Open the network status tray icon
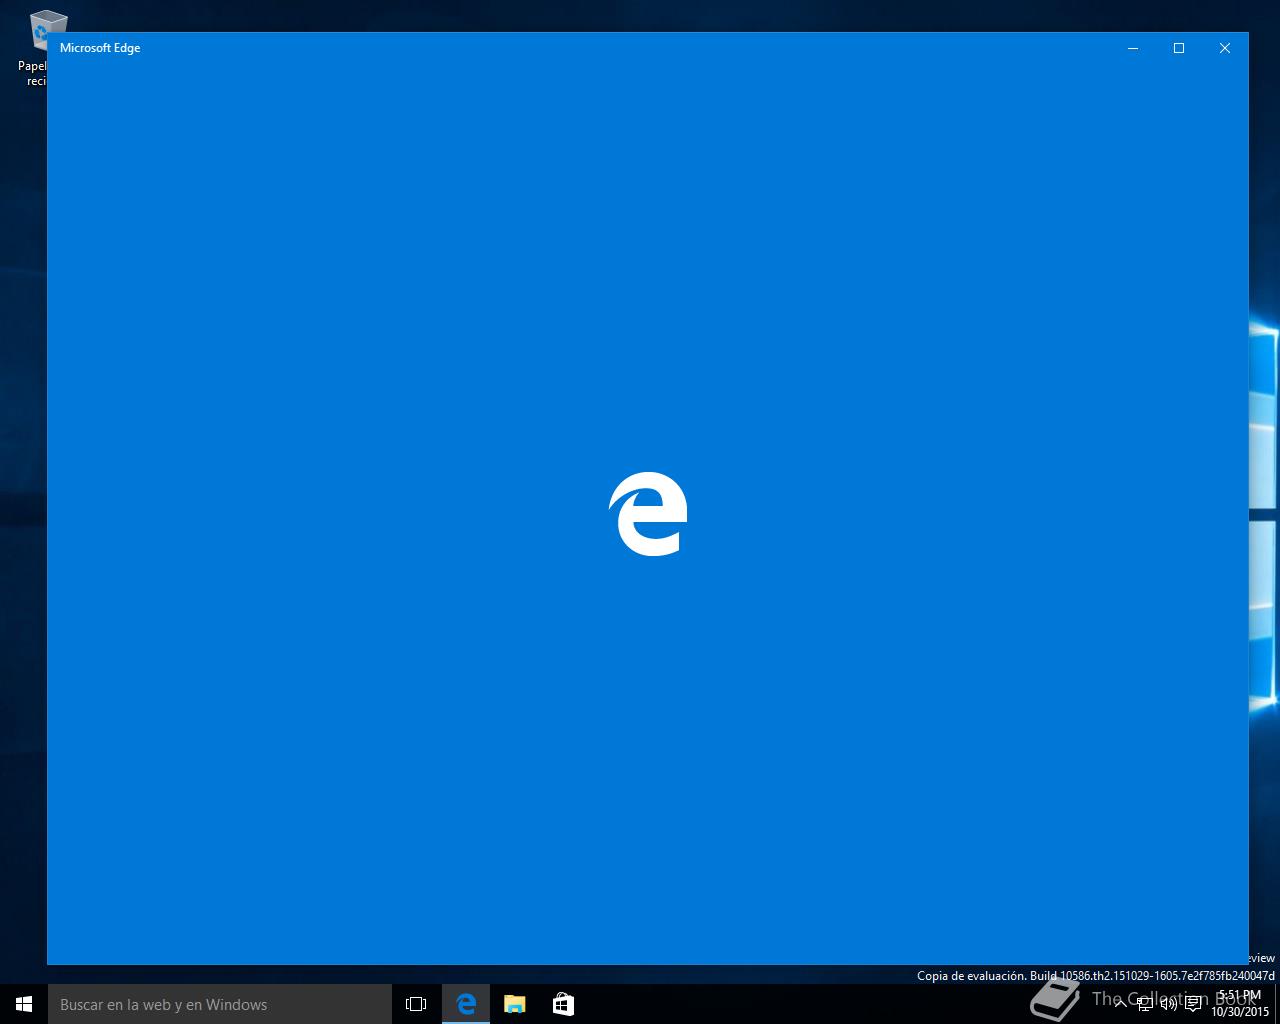The height and width of the screenshot is (1024, 1280). click(x=1145, y=1004)
